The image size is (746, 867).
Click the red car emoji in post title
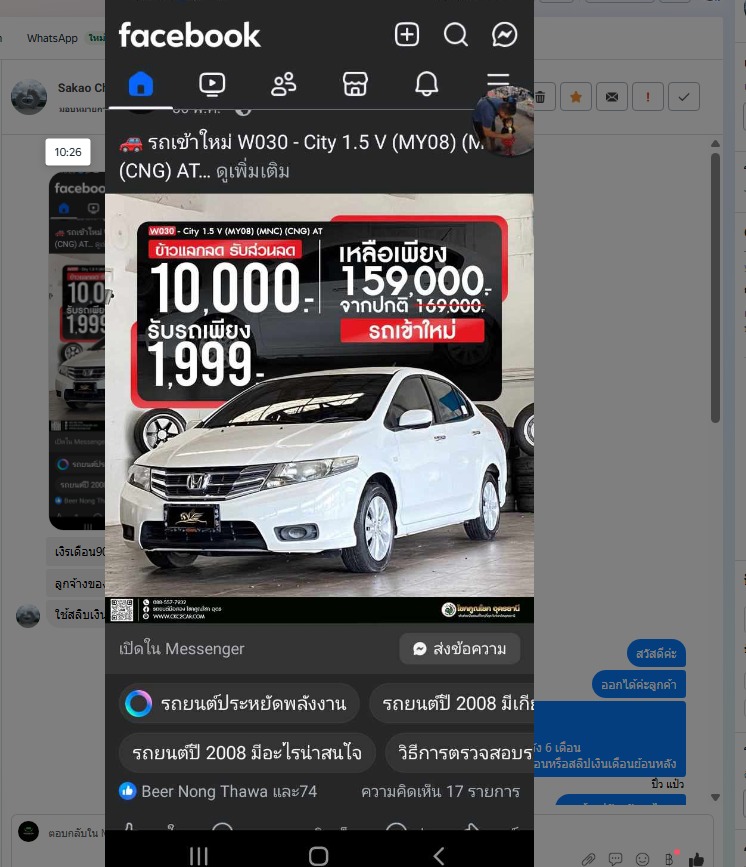pyautogui.click(x=131, y=143)
